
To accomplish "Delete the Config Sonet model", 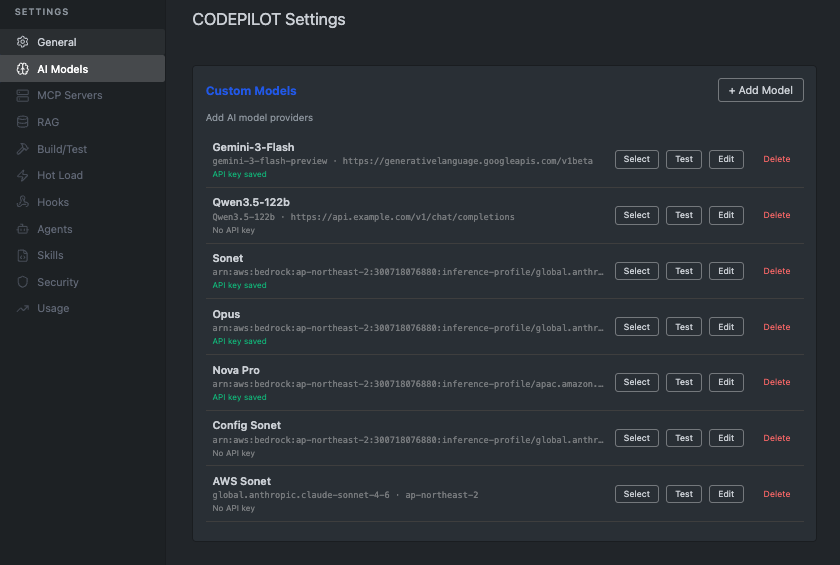I will pos(776,438).
